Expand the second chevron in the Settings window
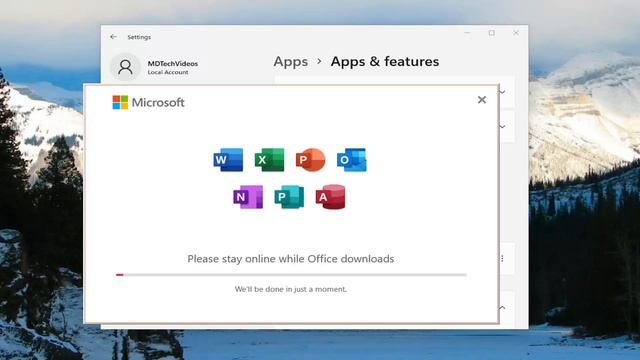This screenshot has width=640, height=360. point(502,127)
